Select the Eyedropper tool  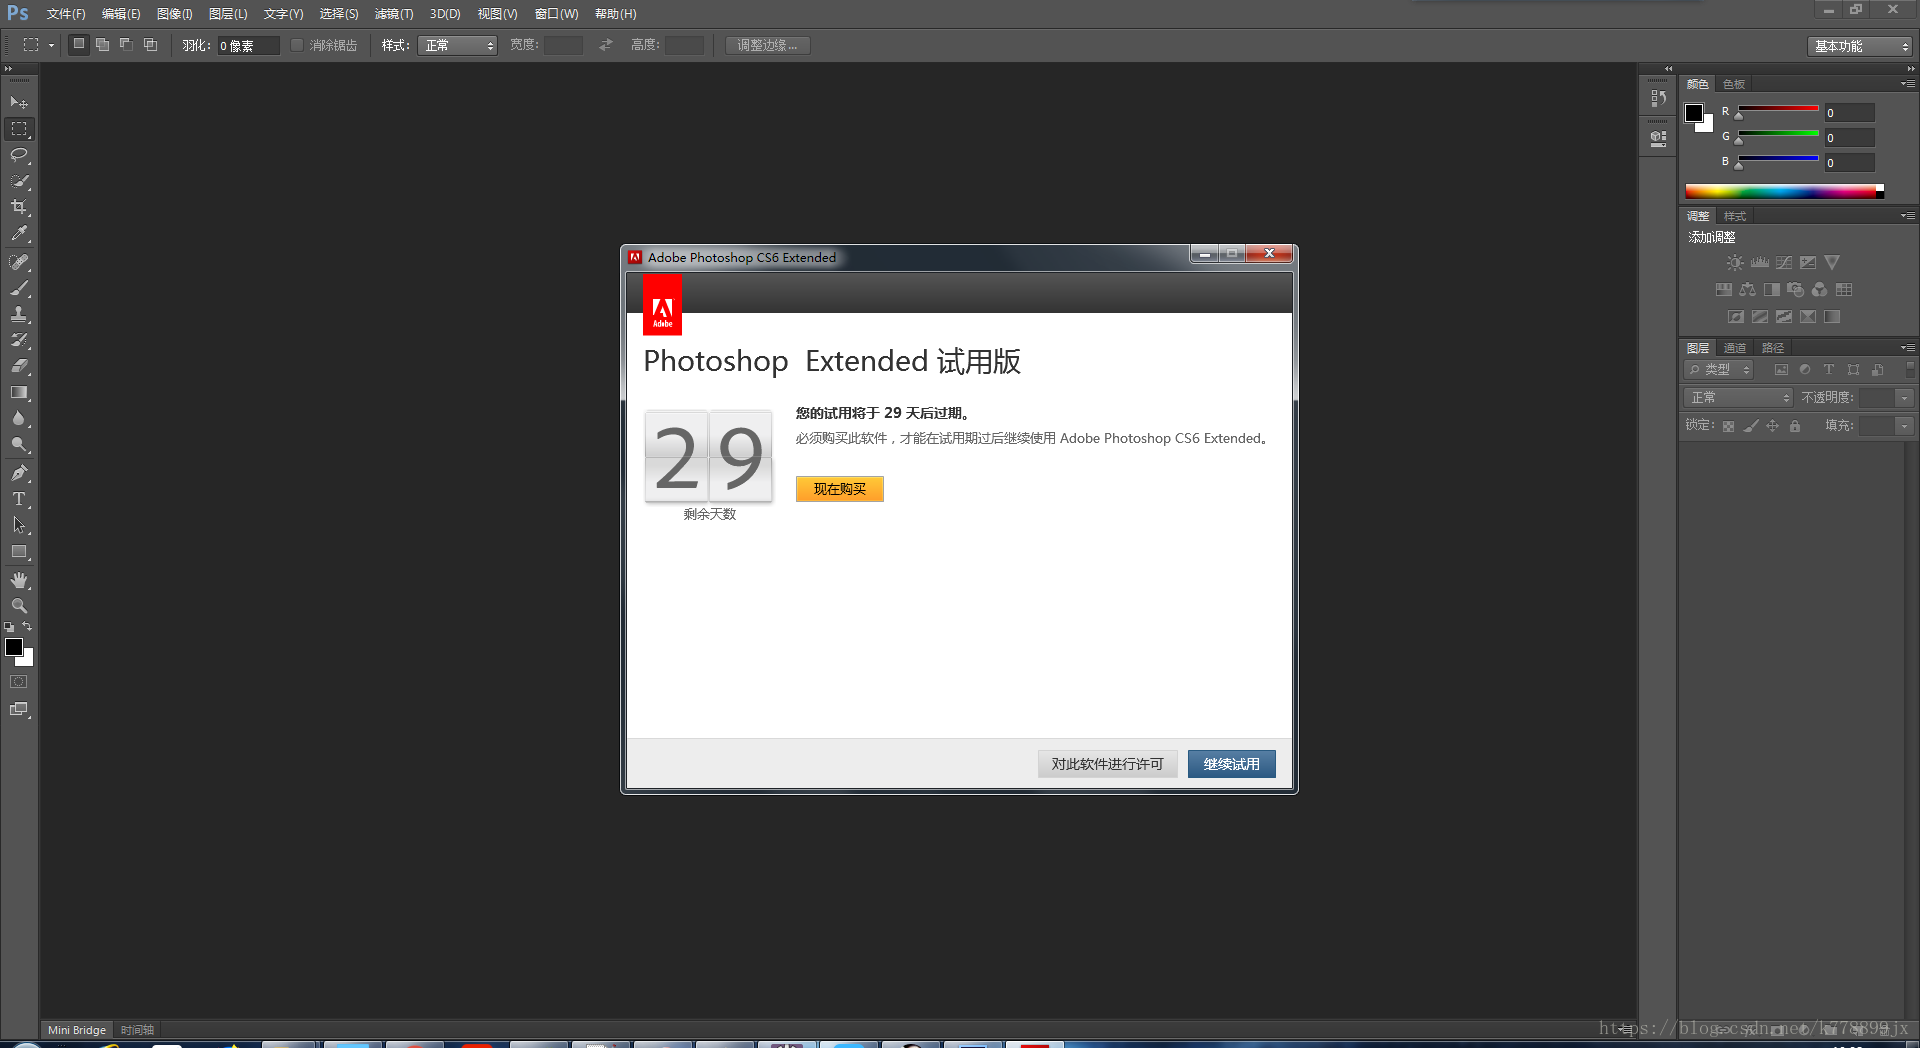point(19,234)
